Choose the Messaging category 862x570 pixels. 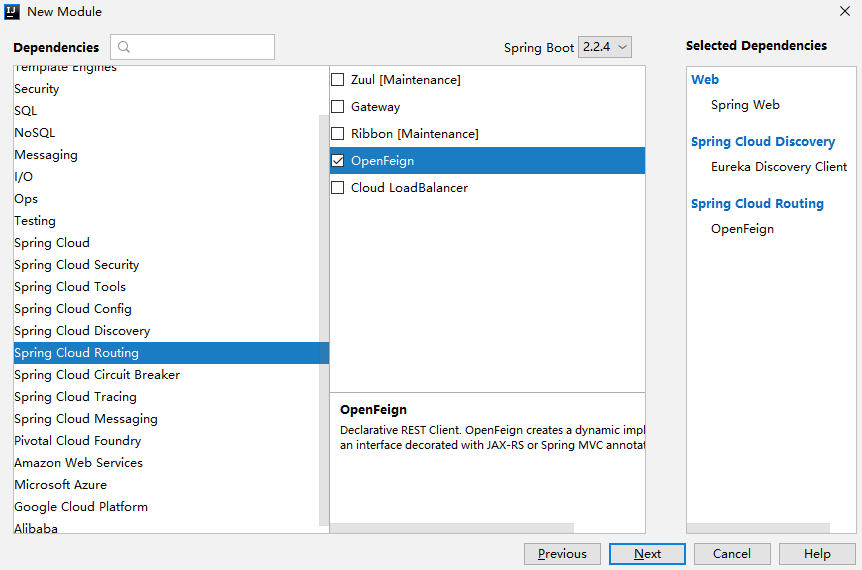(x=171, y=154)
